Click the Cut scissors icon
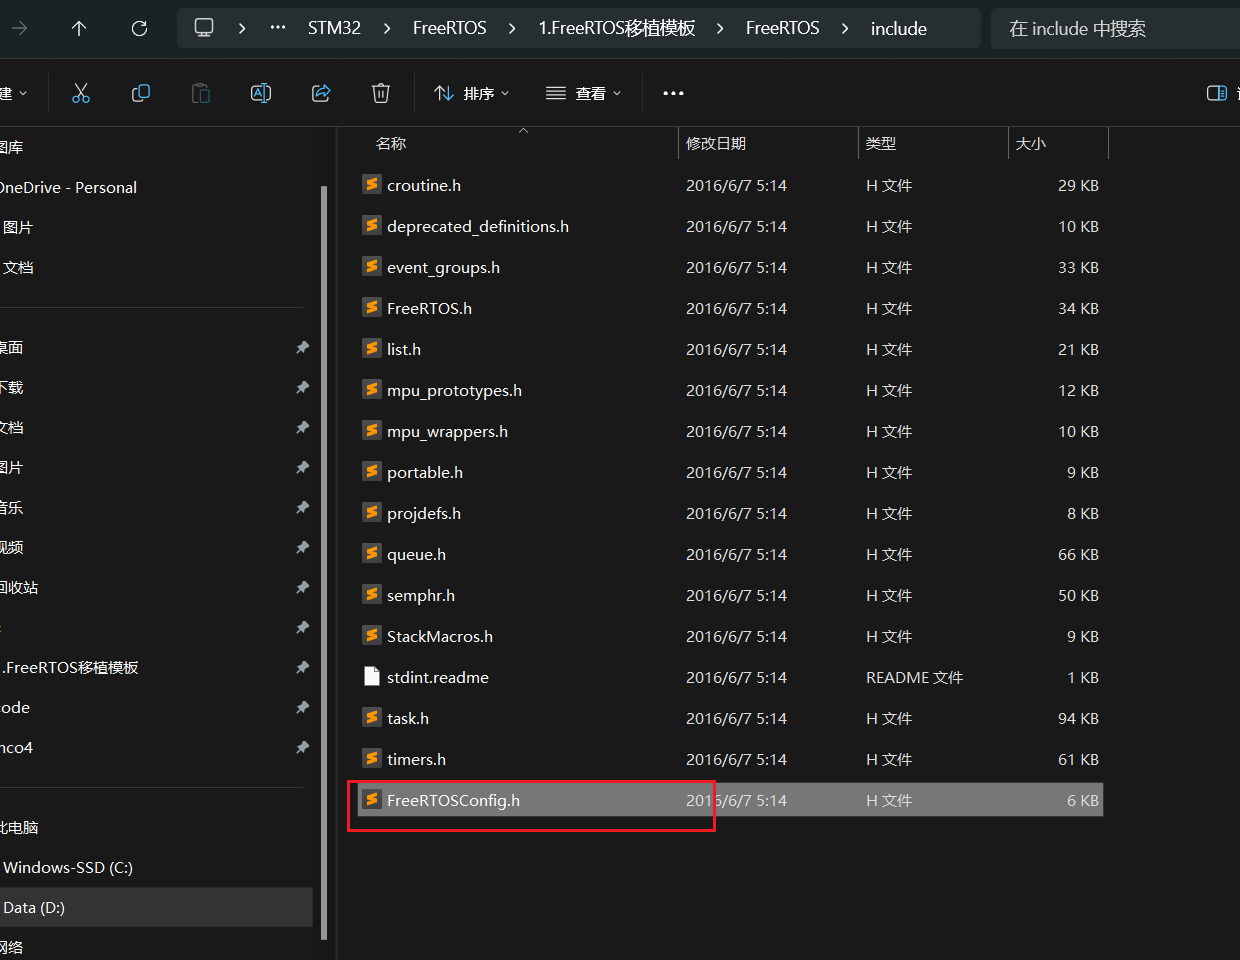Screen dimensions: 1240x960 coord(81,93)
